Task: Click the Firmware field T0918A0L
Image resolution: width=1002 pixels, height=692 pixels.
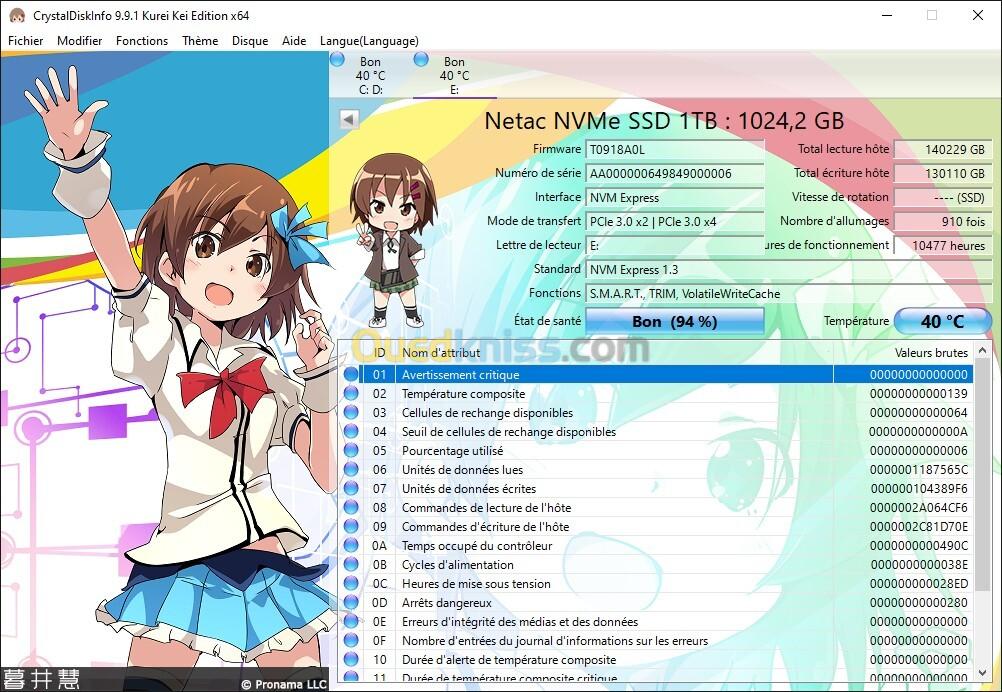Action: coord(675,150)
